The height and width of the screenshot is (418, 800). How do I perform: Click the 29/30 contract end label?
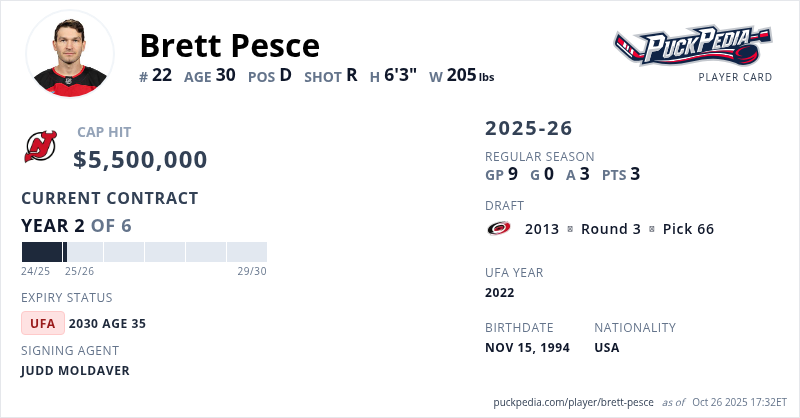[x=252, y=271]
